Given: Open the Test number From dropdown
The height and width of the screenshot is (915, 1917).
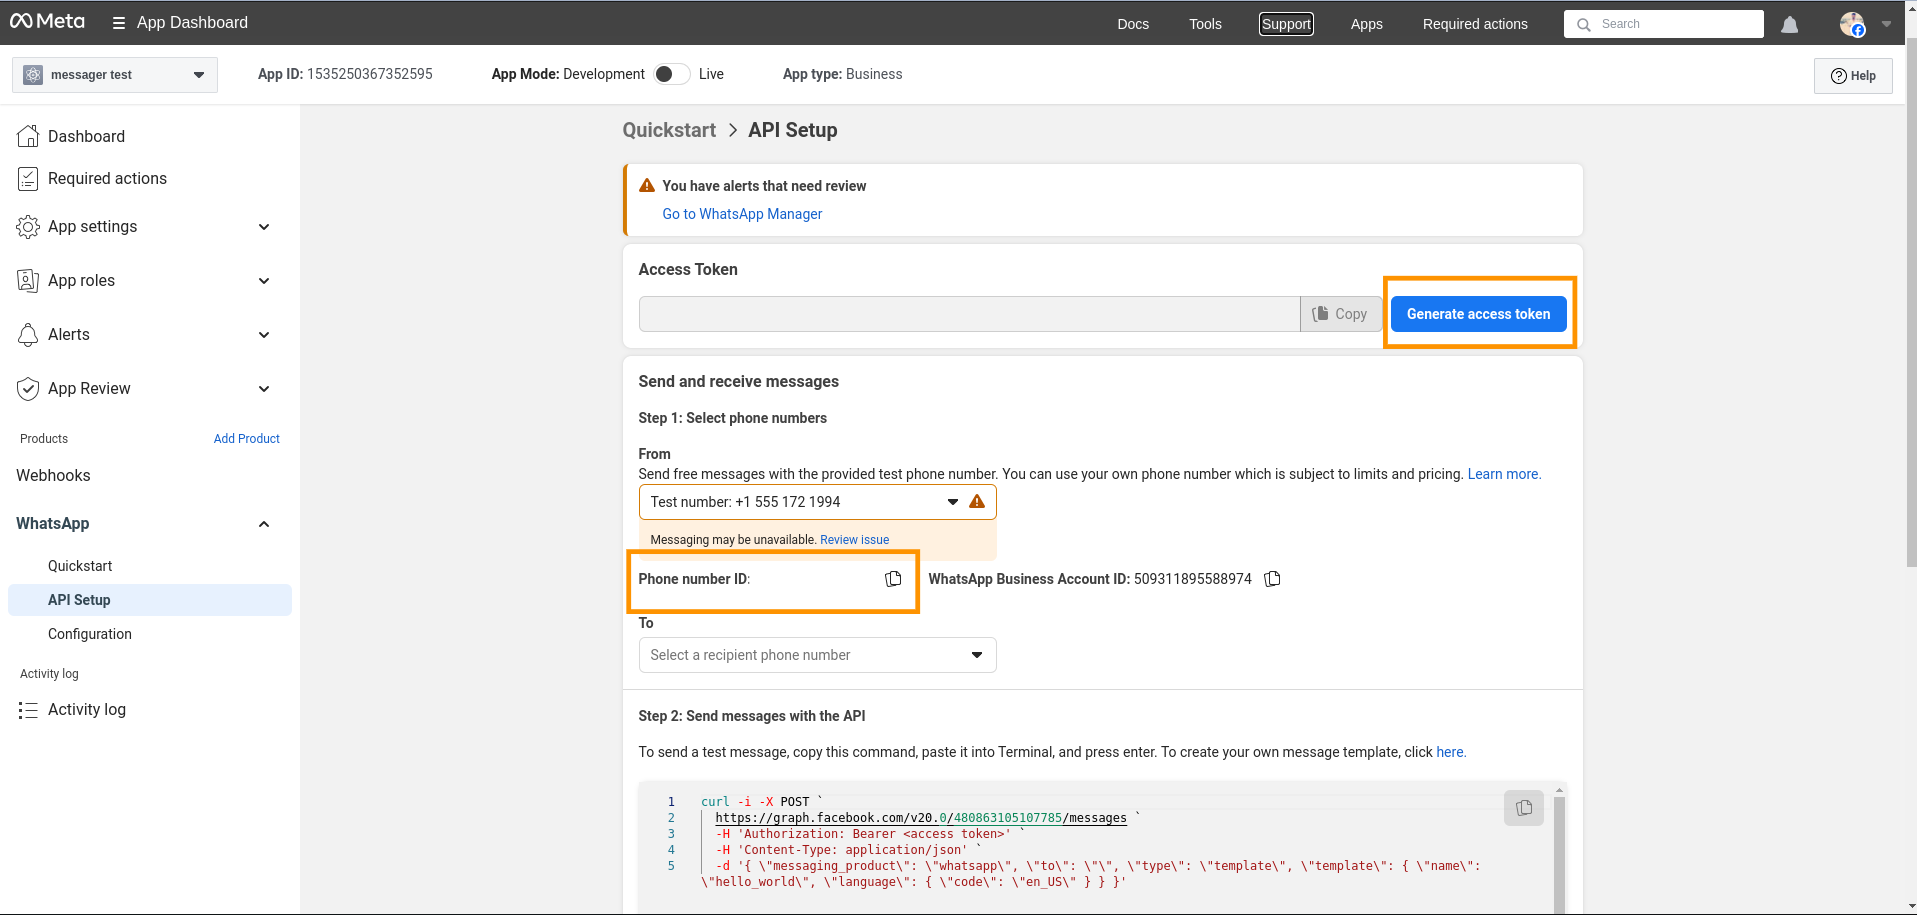Looking at the screenshot, I should (817, 502).
